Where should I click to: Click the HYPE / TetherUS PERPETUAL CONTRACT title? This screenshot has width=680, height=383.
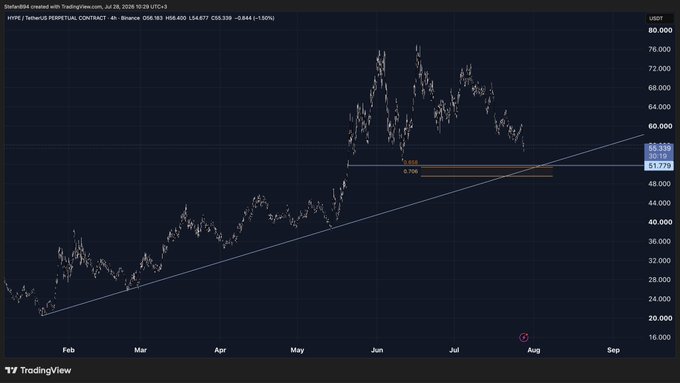click(x=57, y=18)
